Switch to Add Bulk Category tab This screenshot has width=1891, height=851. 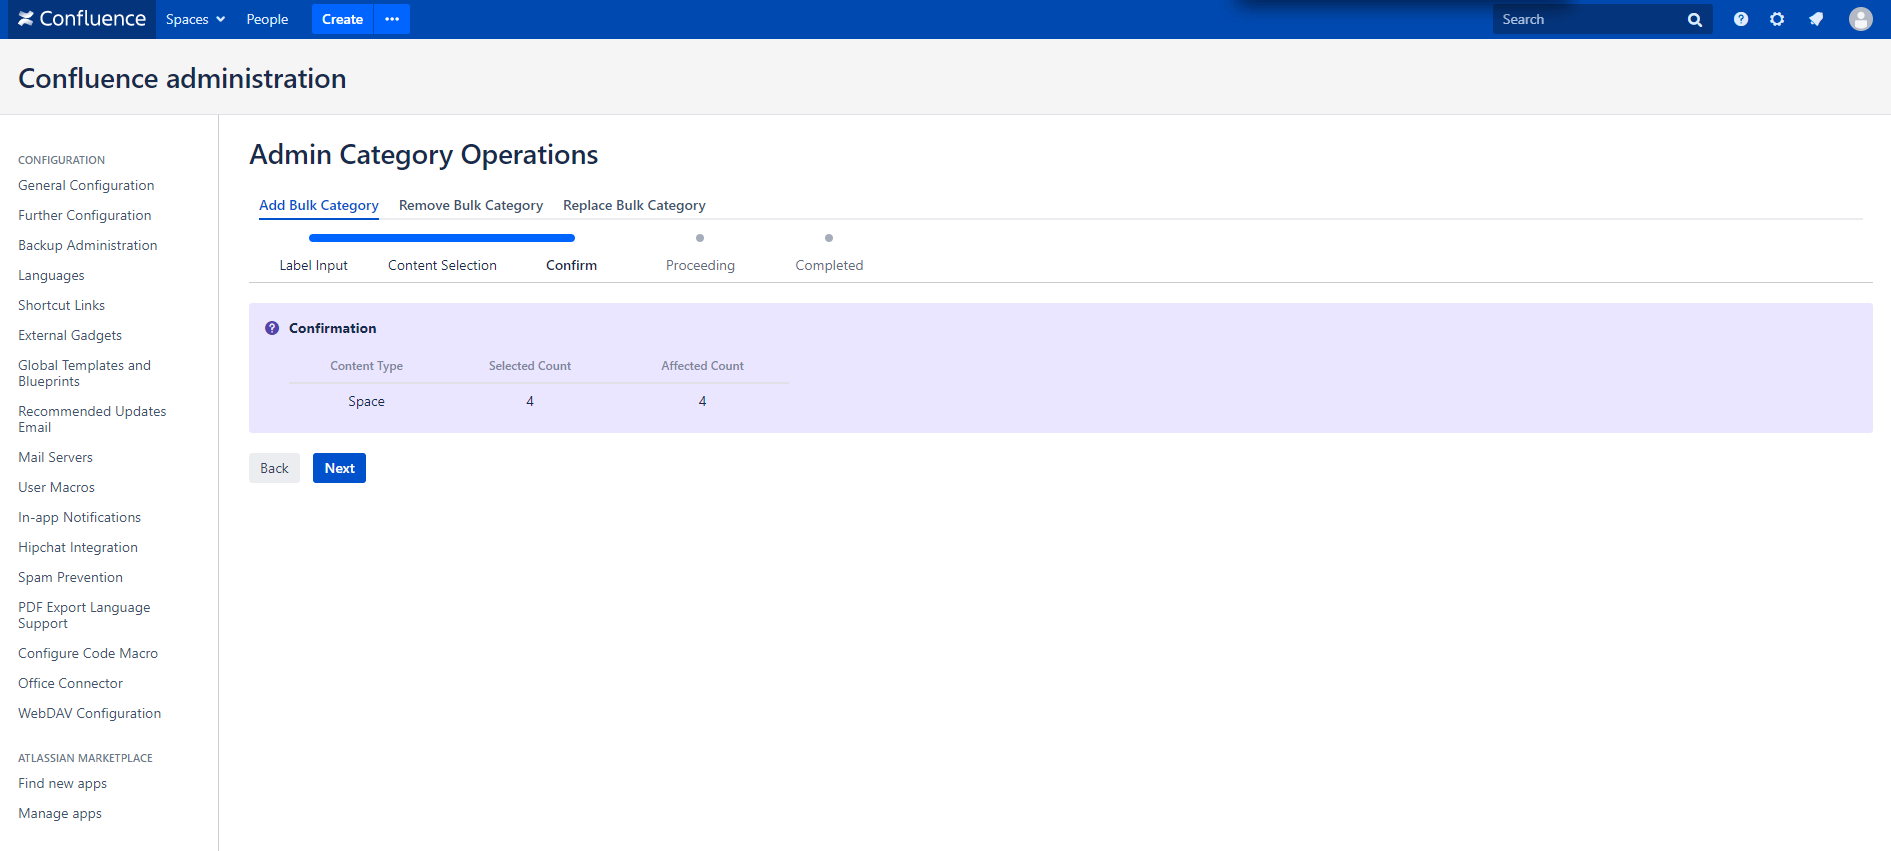(x=319, y=205)
